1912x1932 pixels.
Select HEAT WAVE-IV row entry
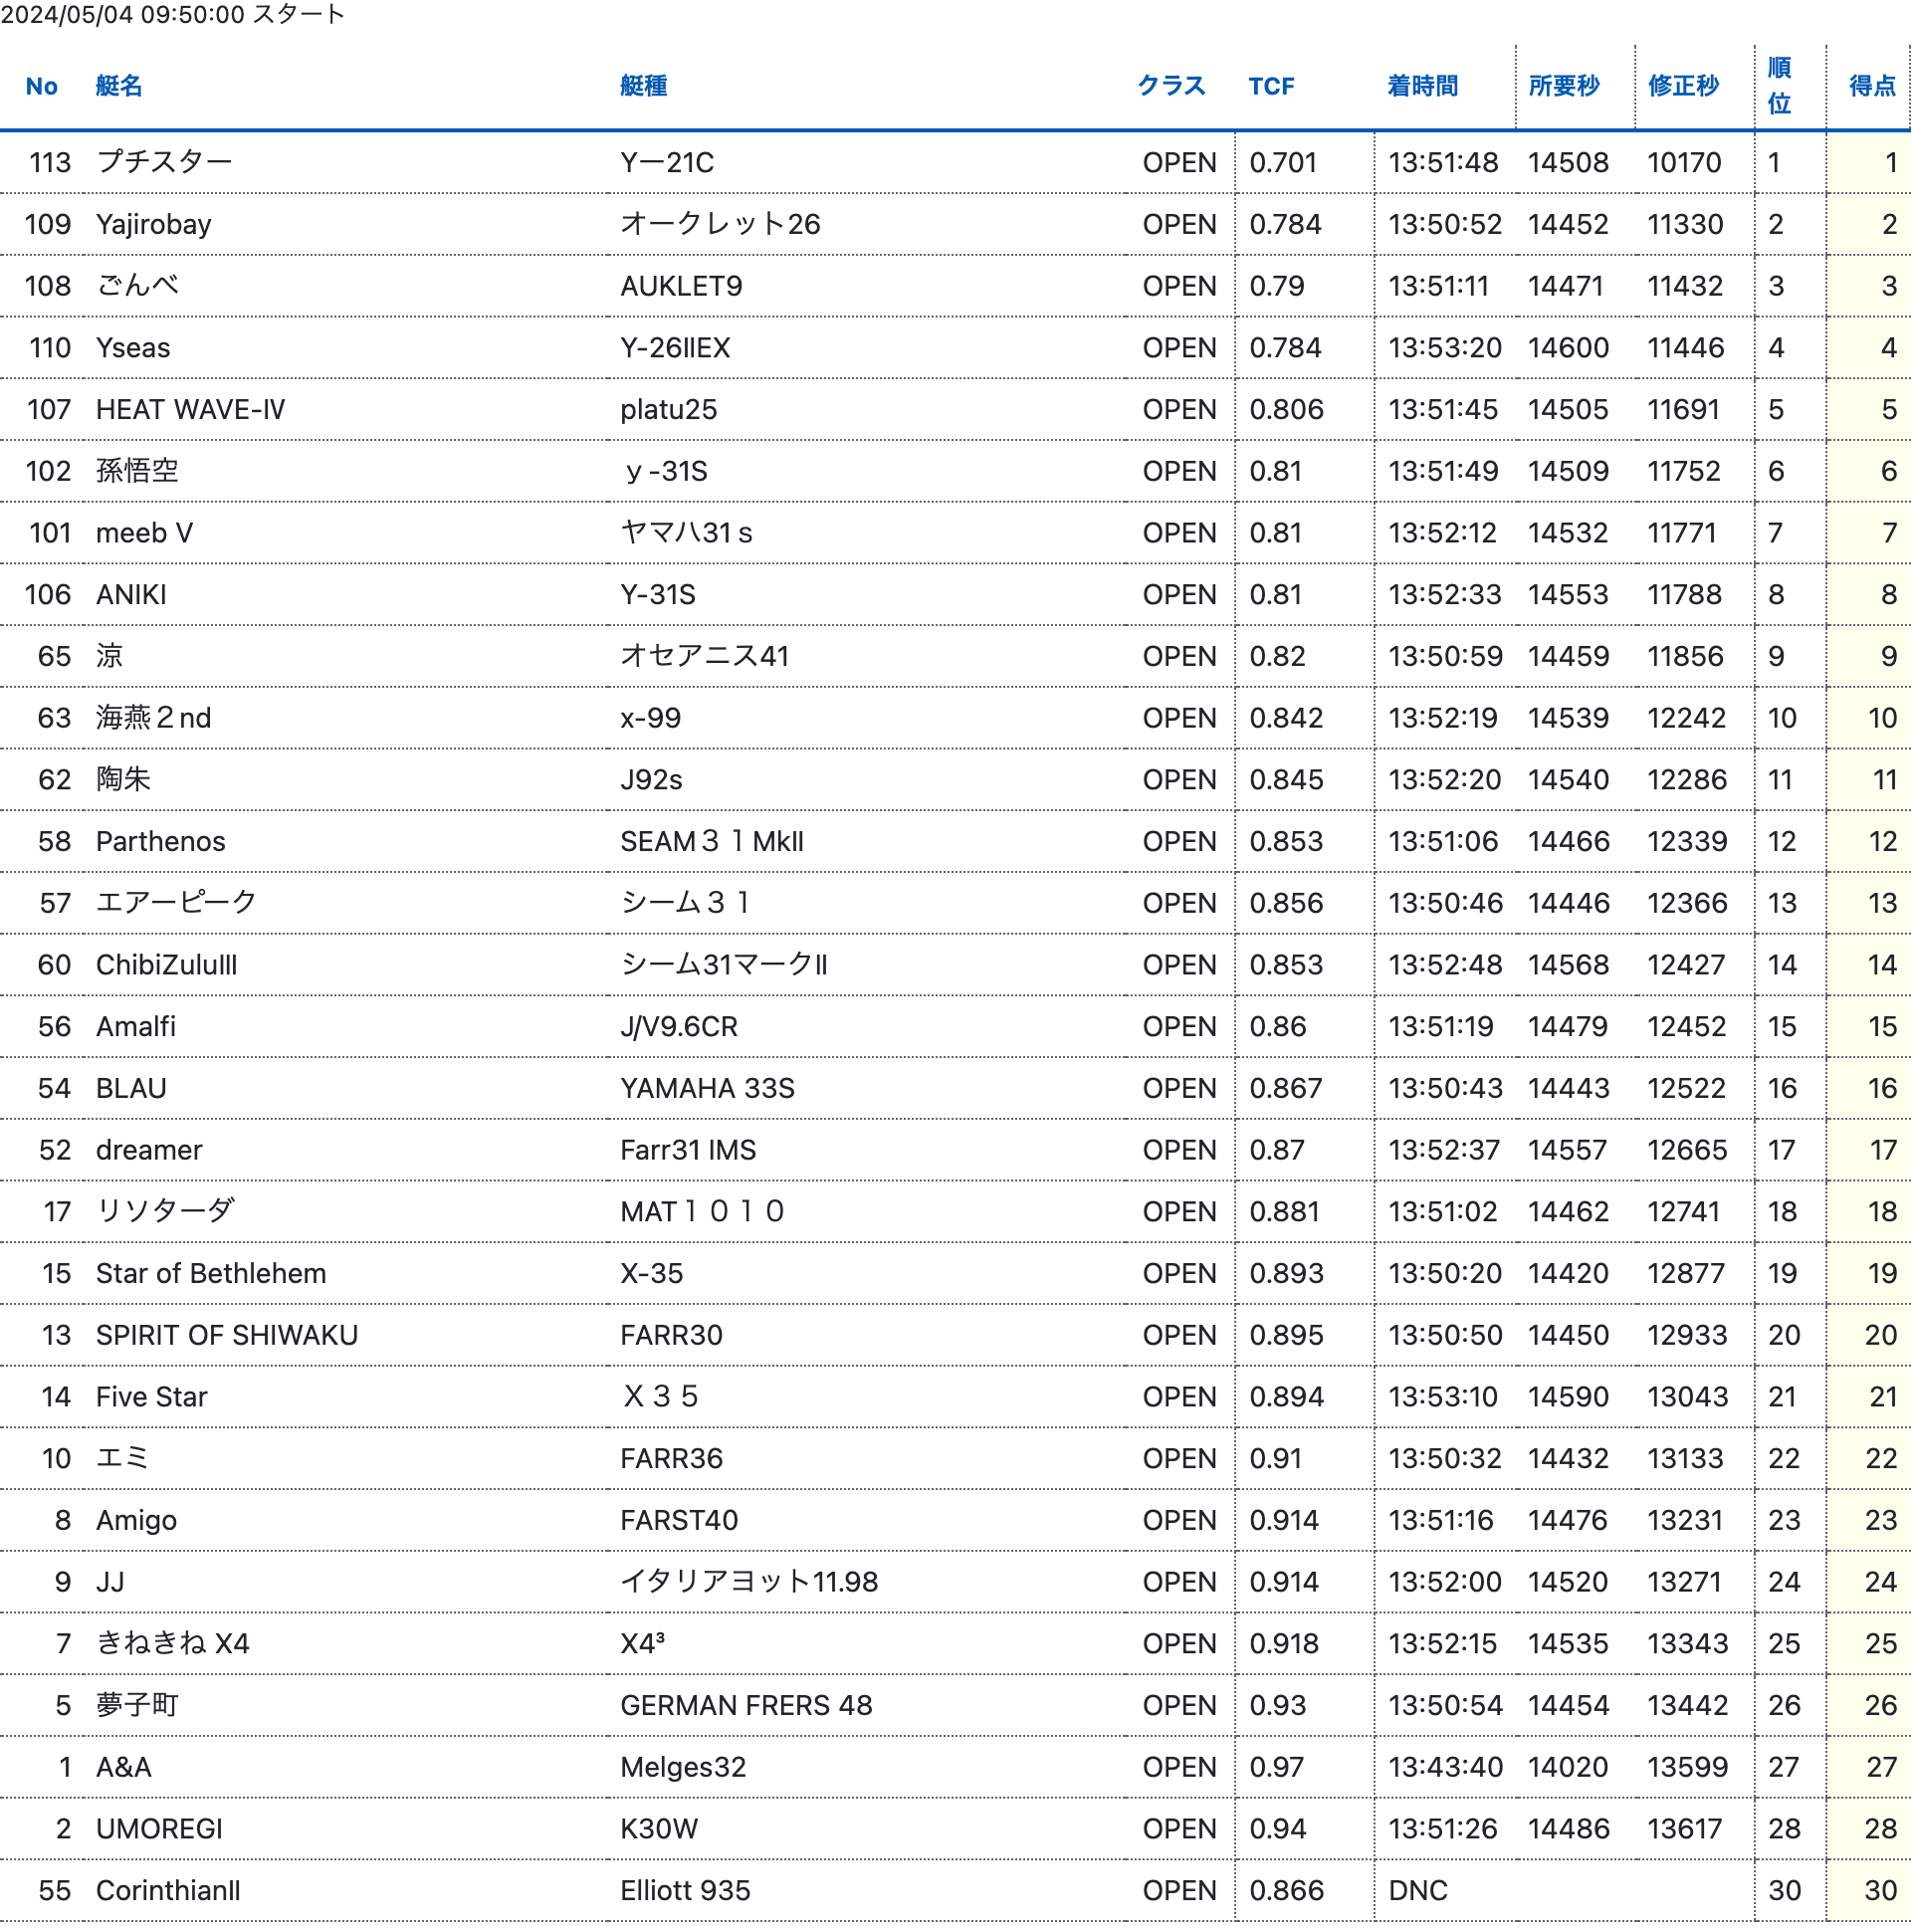(190, 409)
